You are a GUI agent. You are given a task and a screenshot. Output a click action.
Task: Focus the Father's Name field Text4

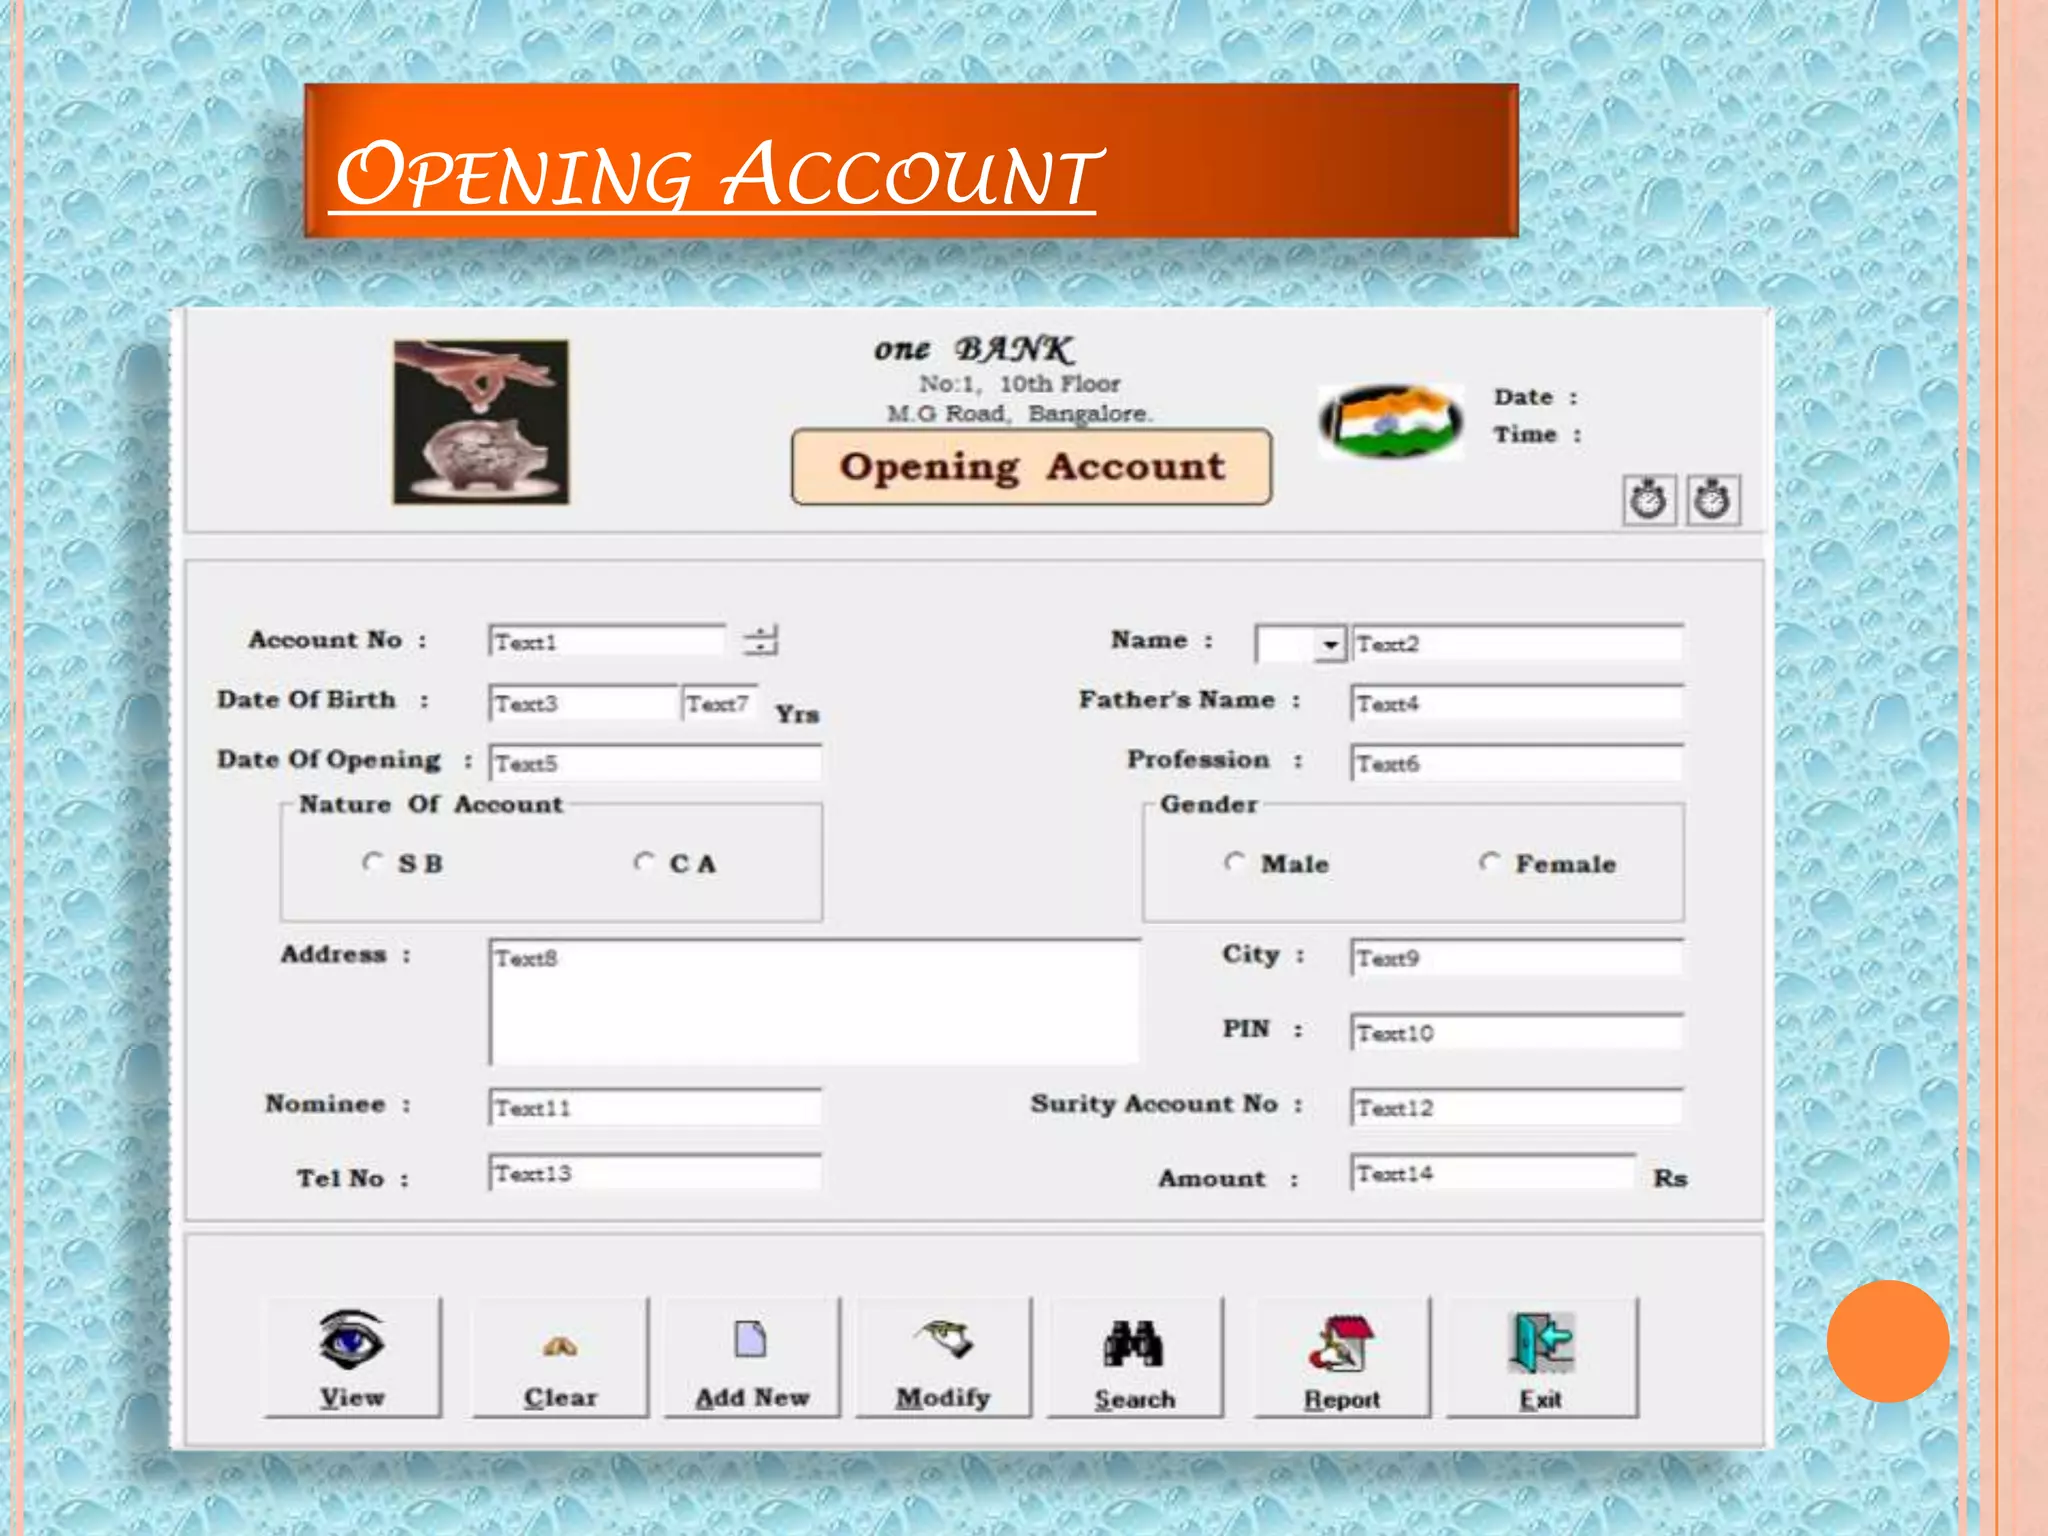click(1517, 703)
